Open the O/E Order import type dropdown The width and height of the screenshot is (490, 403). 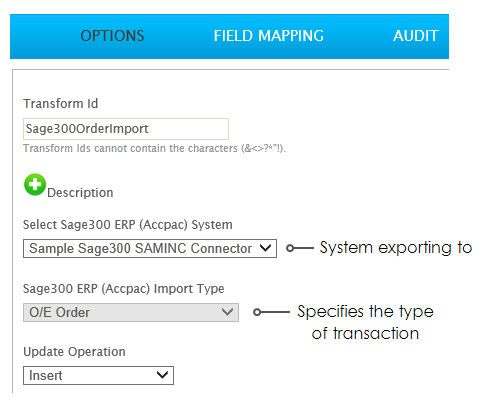[x=131, y=312]
